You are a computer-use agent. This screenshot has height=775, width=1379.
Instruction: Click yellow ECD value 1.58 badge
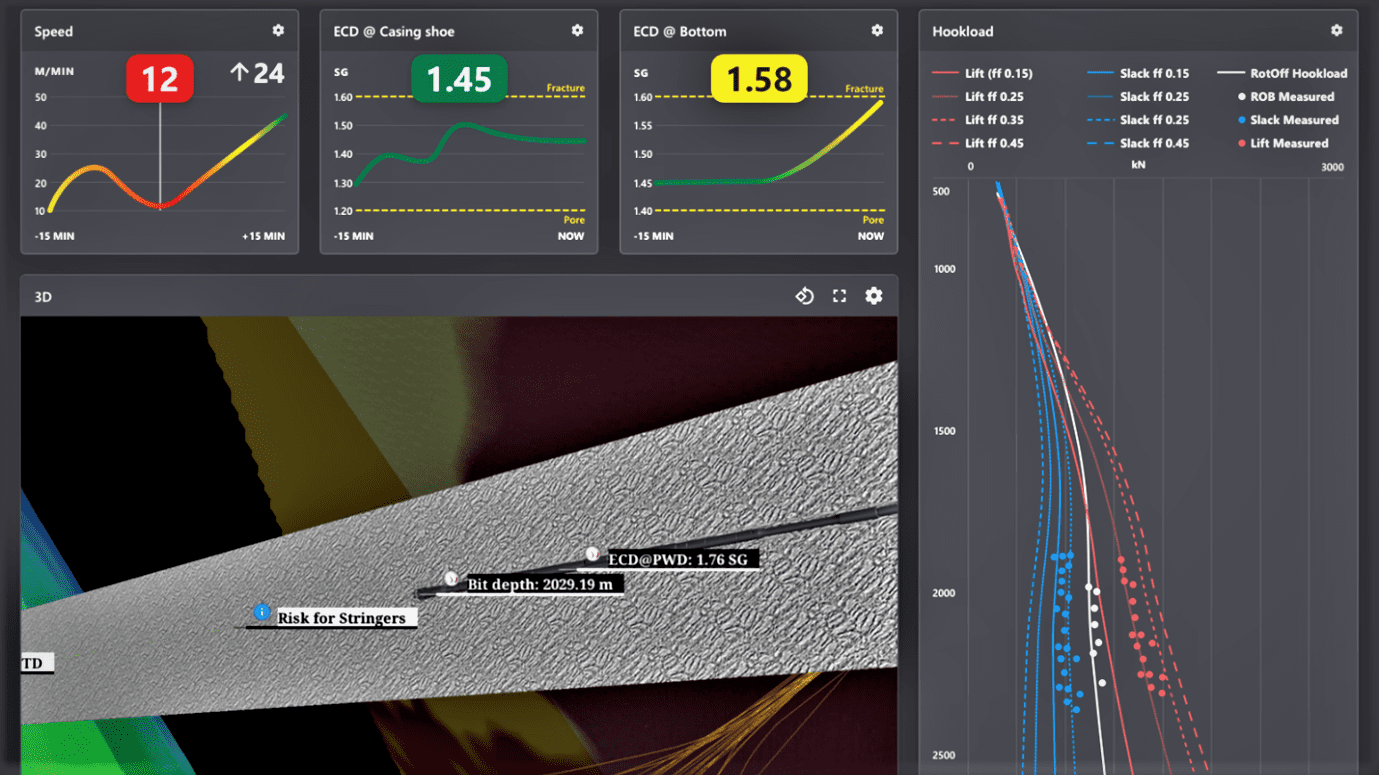click(759, 79)
